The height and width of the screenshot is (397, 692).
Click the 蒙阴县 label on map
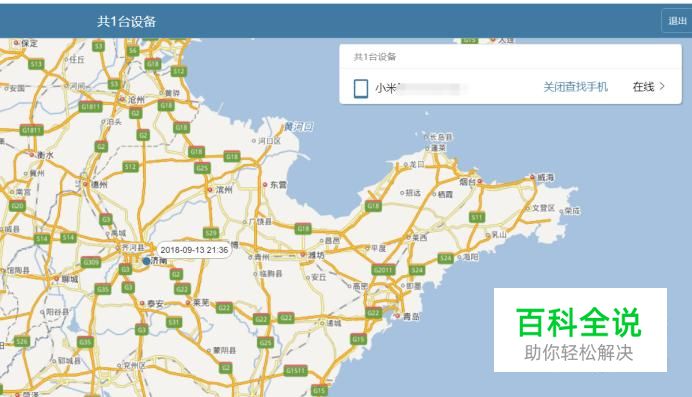click(x=224, y=350)
